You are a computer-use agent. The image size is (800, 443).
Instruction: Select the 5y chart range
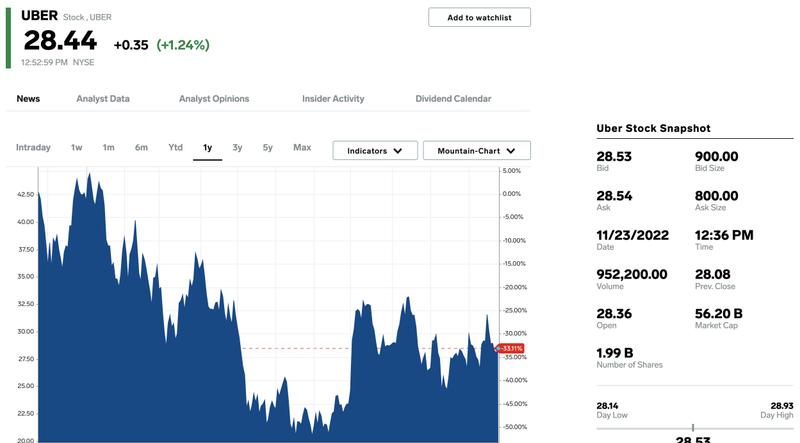(268, 147)
